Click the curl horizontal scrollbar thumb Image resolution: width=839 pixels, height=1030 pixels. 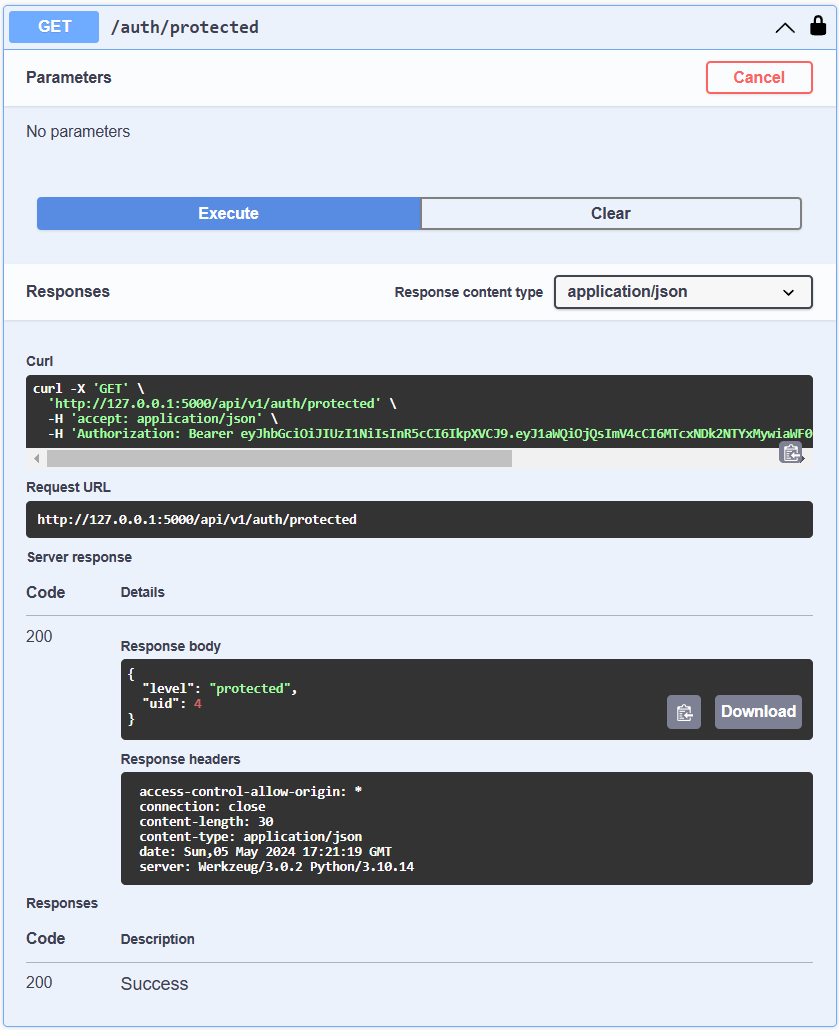(279, 458)
